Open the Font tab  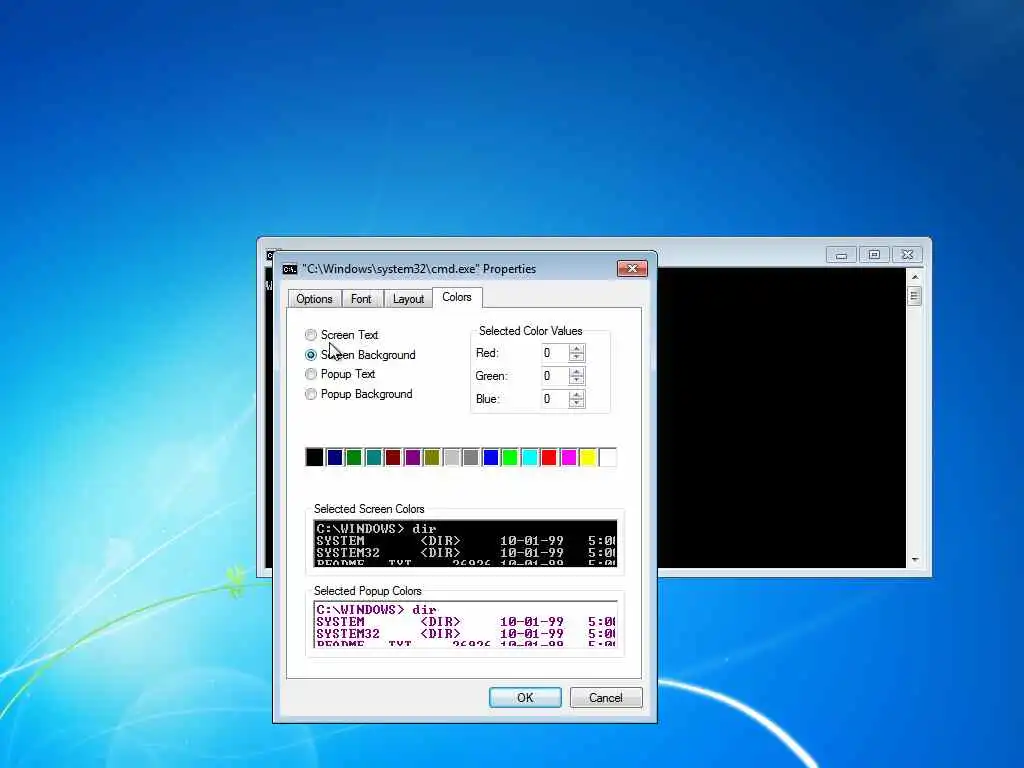coord(361,298)
